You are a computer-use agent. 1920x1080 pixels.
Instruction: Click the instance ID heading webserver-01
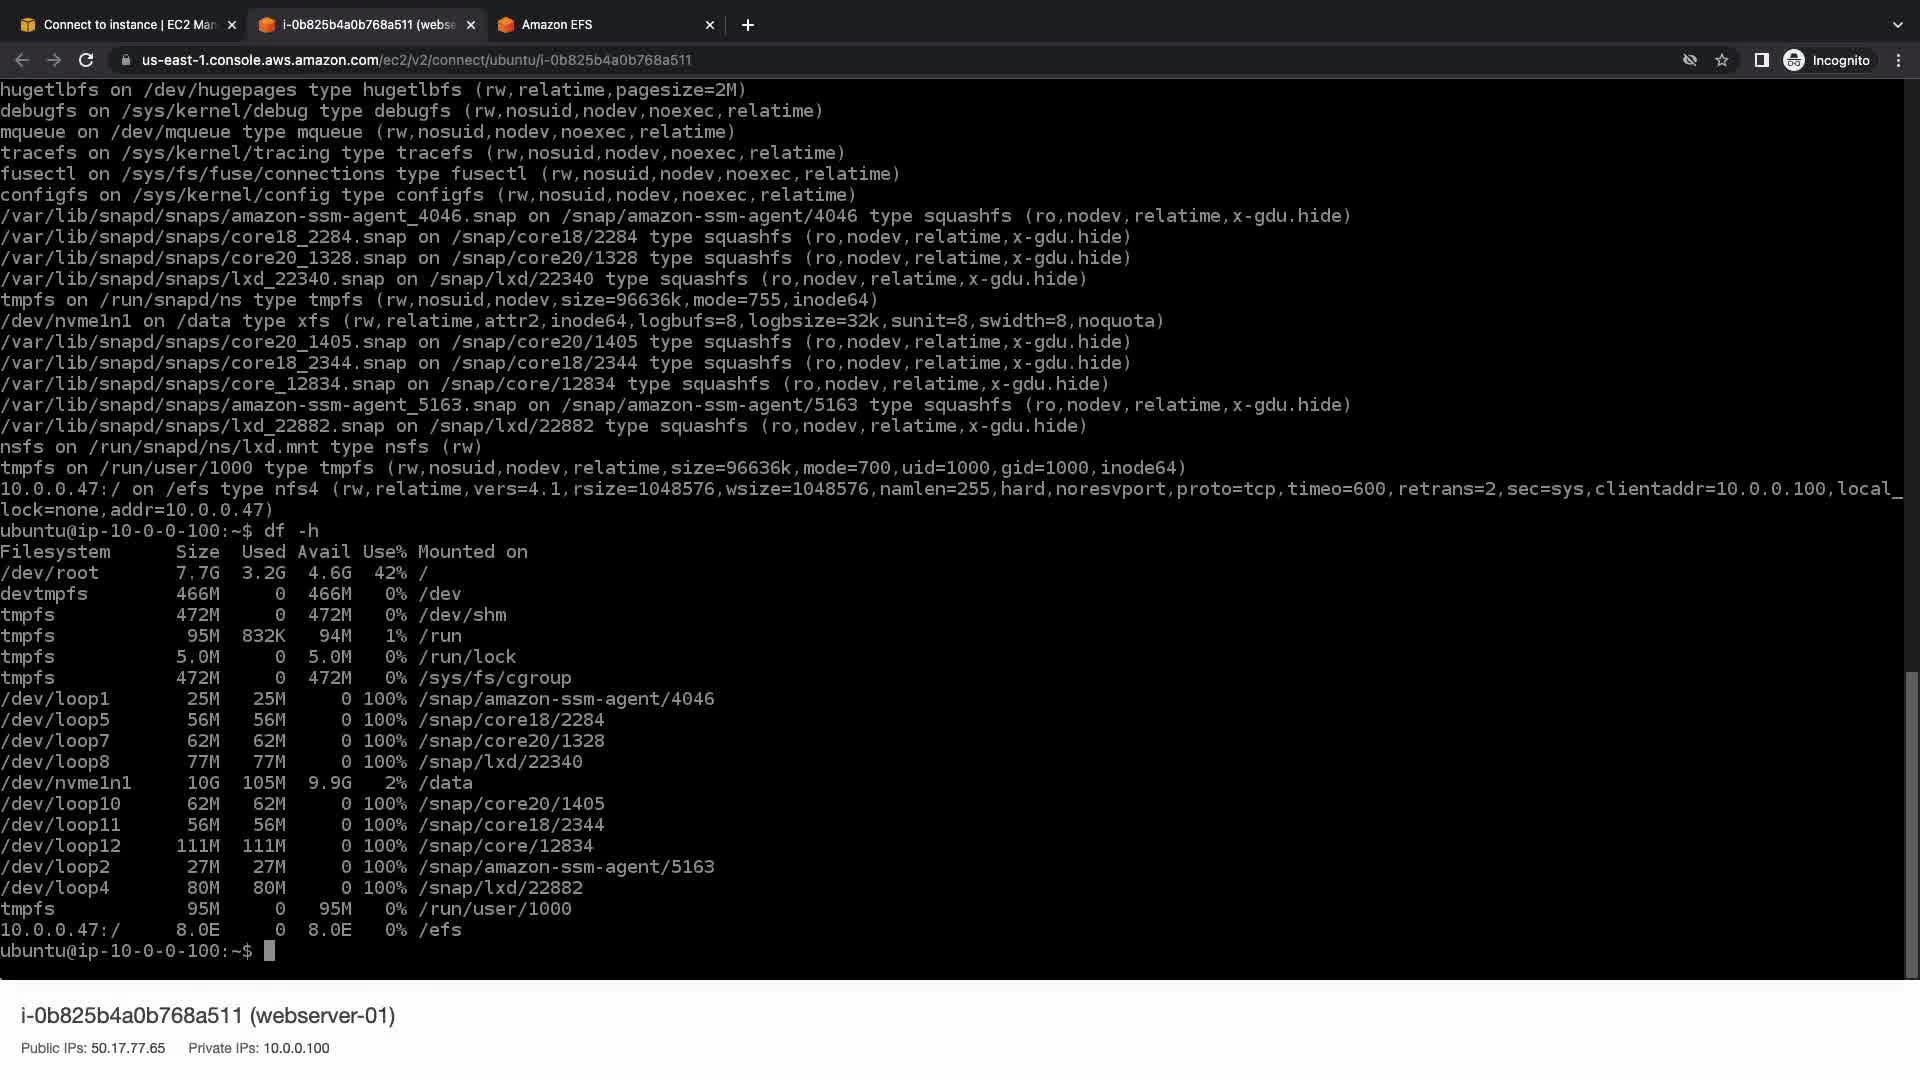coord(208,1016)
